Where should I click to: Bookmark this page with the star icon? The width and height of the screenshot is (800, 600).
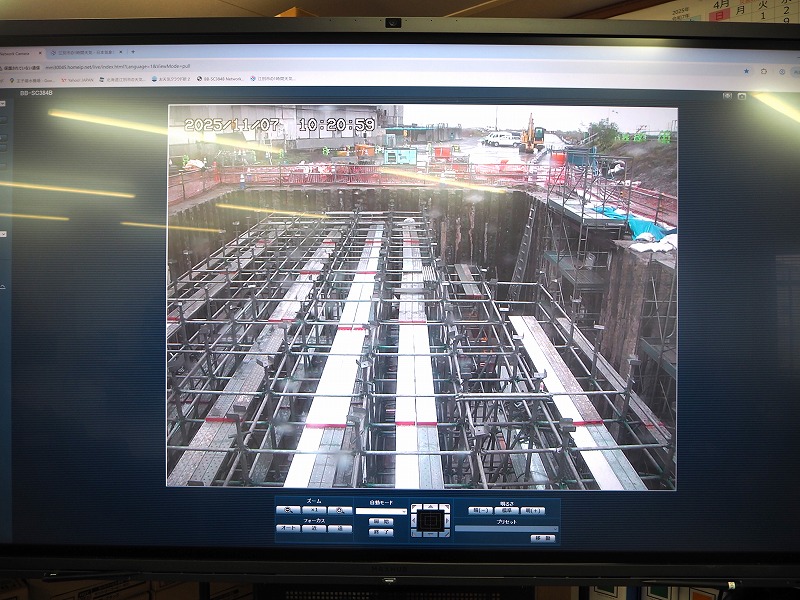(x=746, y=71)
